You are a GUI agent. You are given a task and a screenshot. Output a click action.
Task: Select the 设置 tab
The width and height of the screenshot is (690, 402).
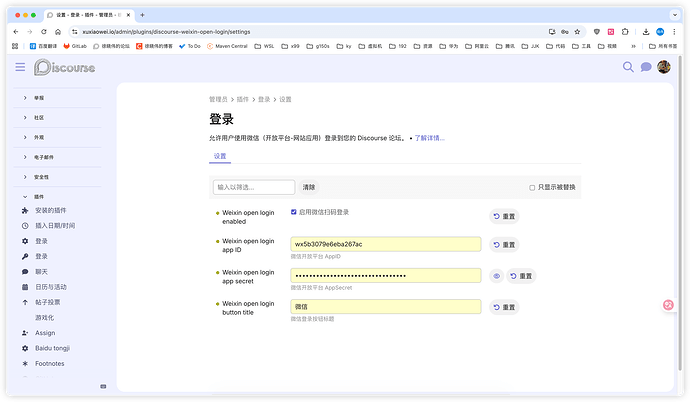[220, 156]
